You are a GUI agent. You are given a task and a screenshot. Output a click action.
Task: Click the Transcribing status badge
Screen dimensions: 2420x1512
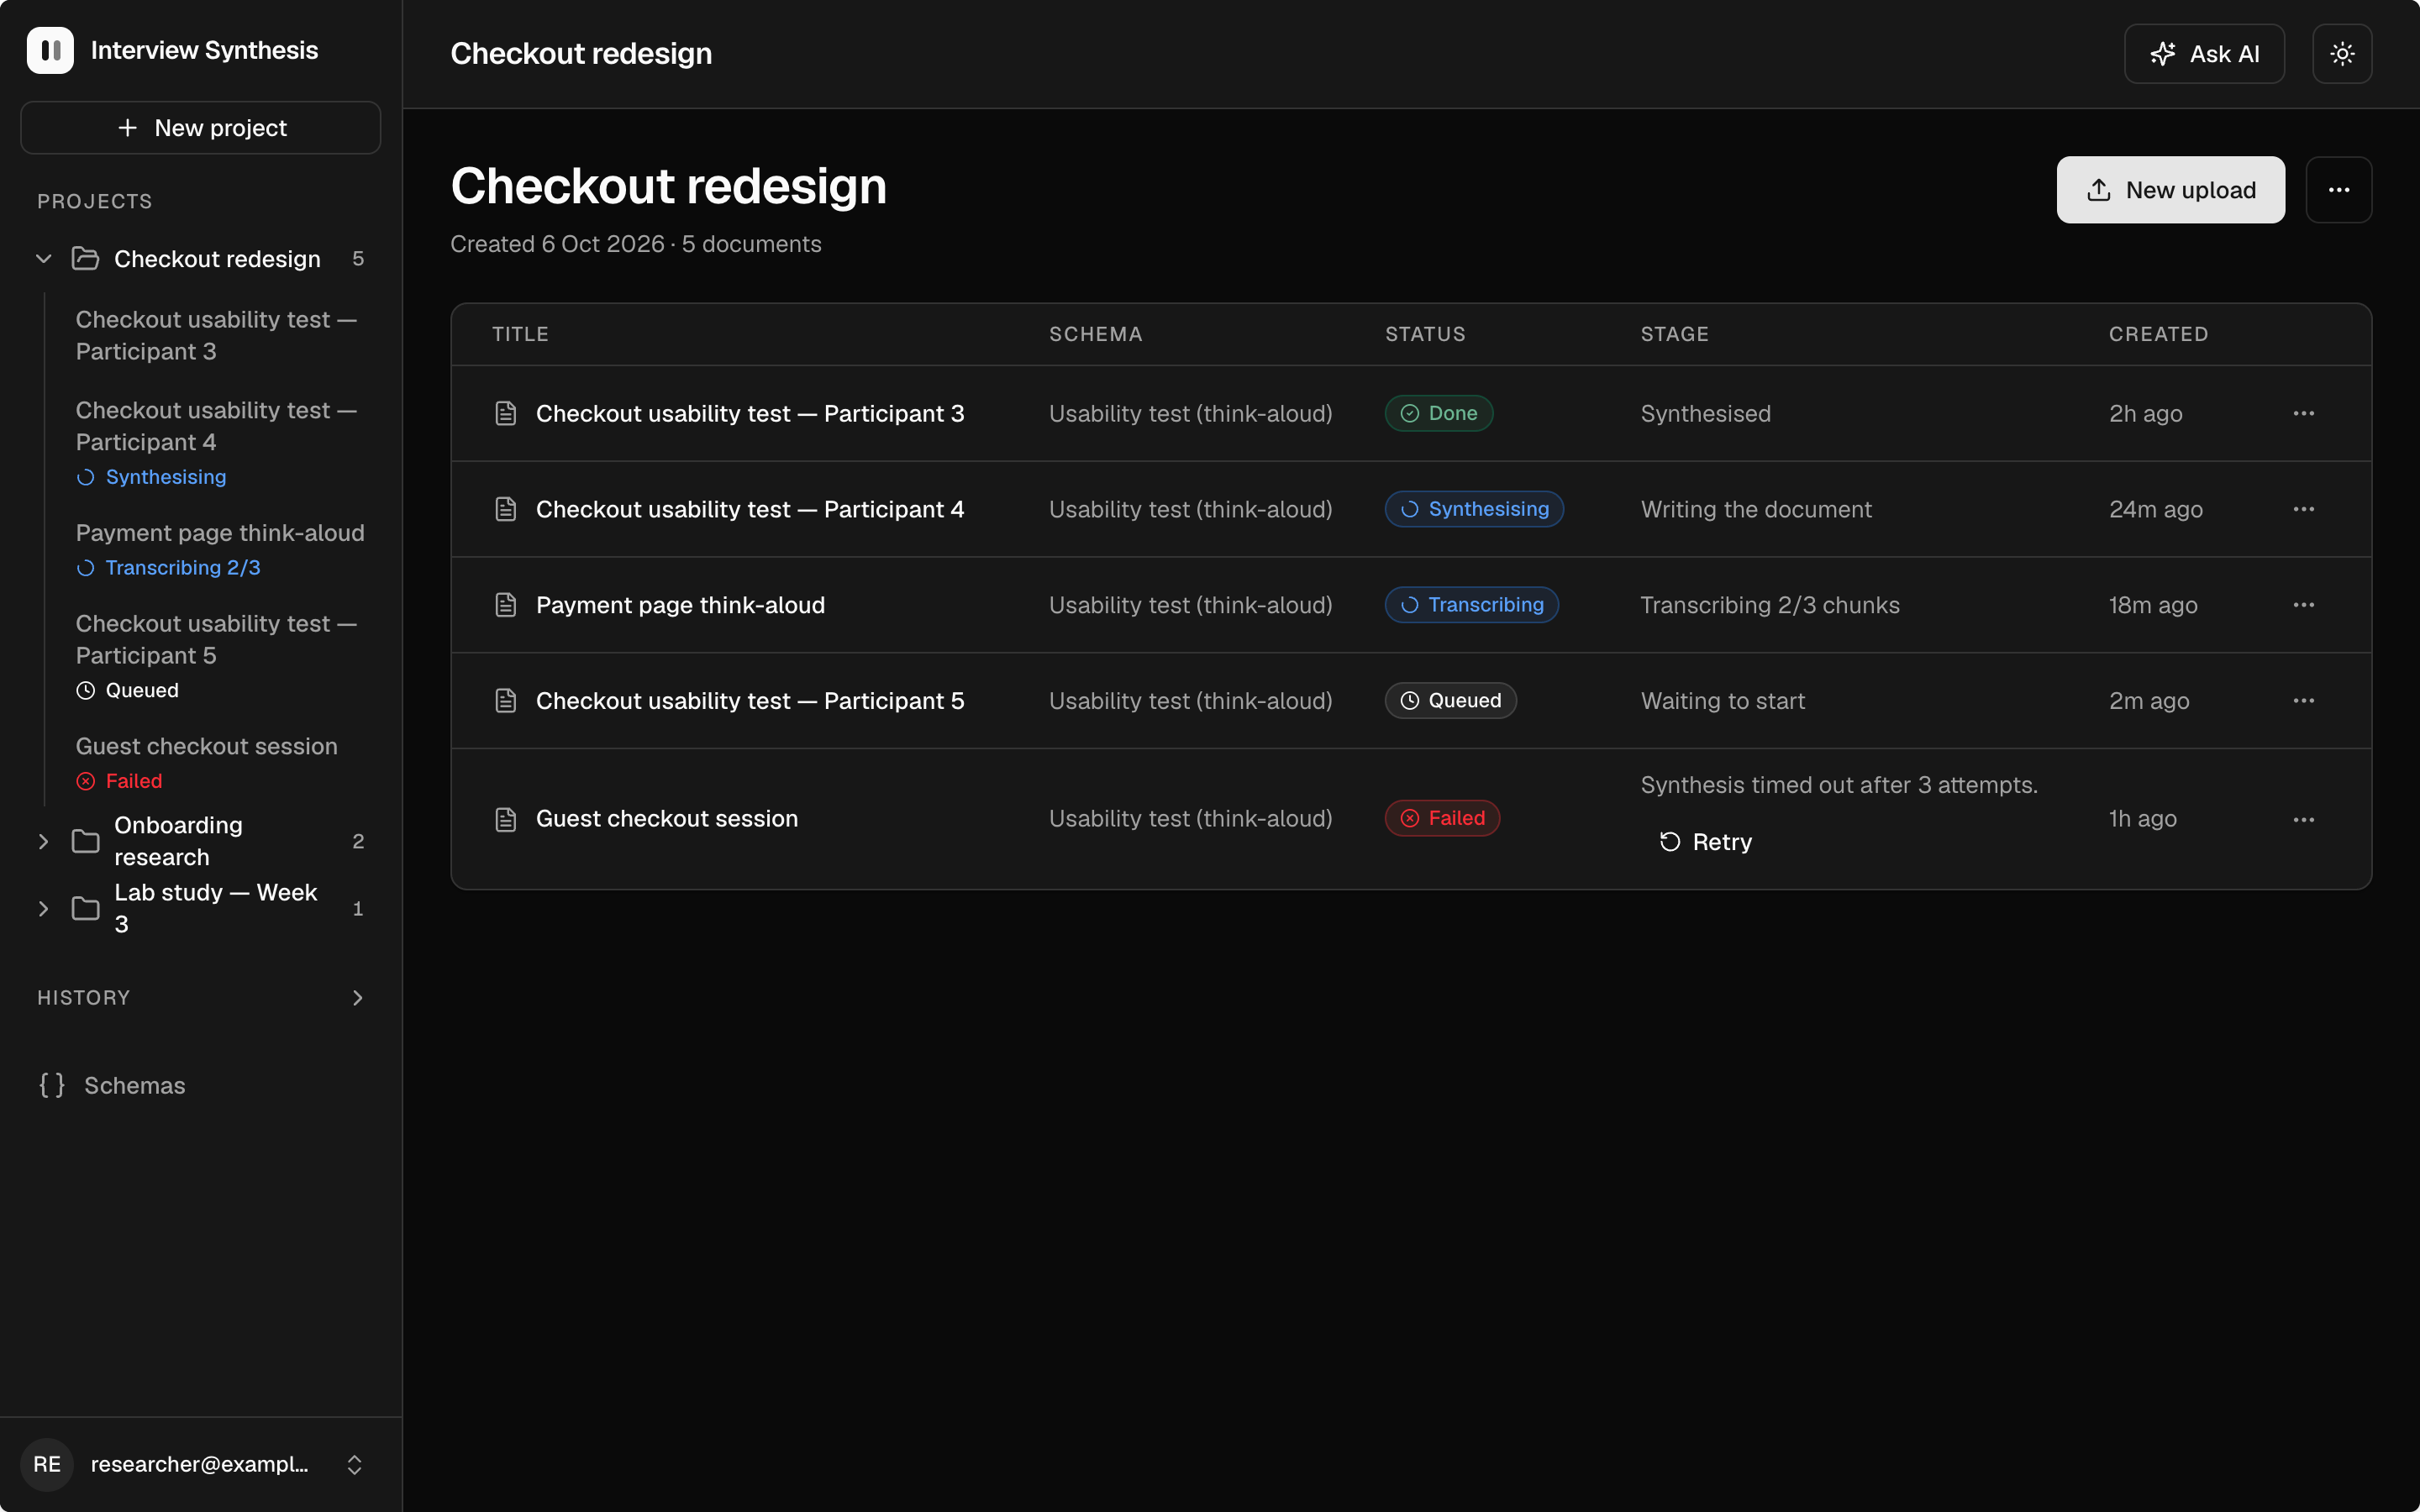(1472, 605)
